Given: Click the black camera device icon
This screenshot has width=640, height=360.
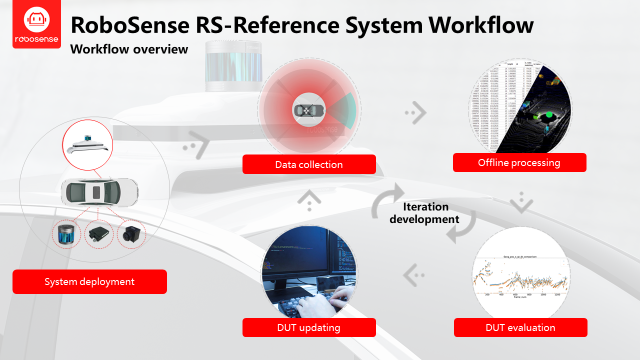Looking at the screenshot, I should click(131, 234).
